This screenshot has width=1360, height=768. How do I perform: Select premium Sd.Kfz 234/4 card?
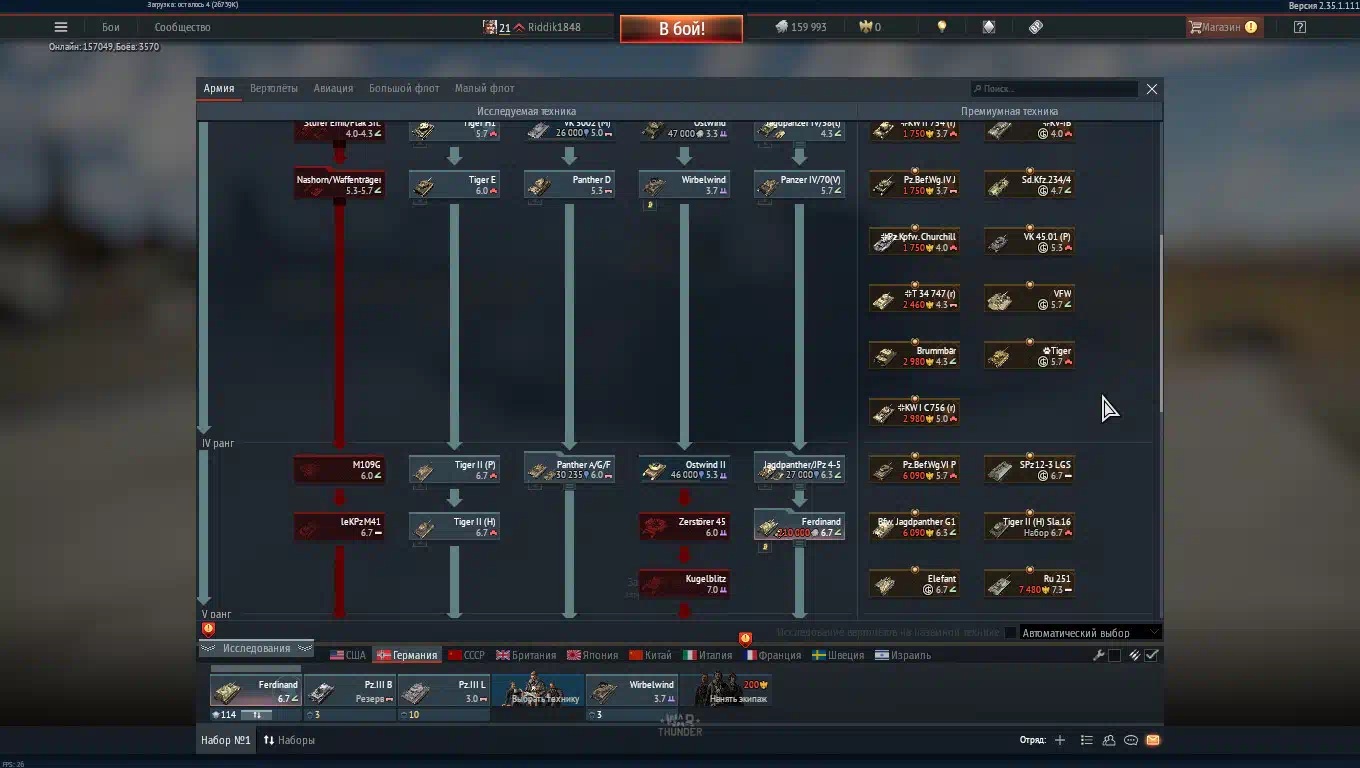pyautogui.click(x=1029, y=185)
